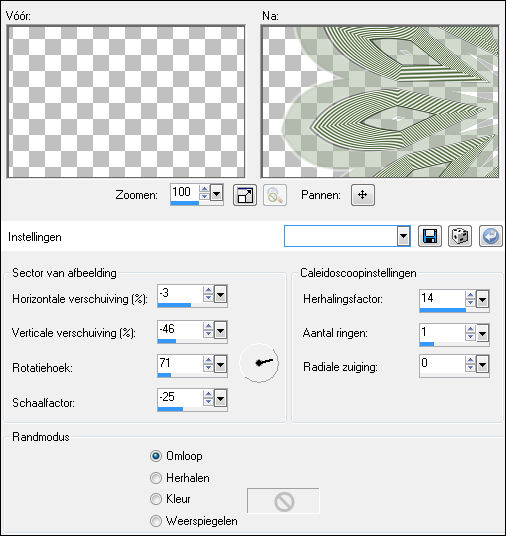The height and width of the screenshot is (536, 506).
Task: Click the zoom magnifier preview icon
Action: 275,195
